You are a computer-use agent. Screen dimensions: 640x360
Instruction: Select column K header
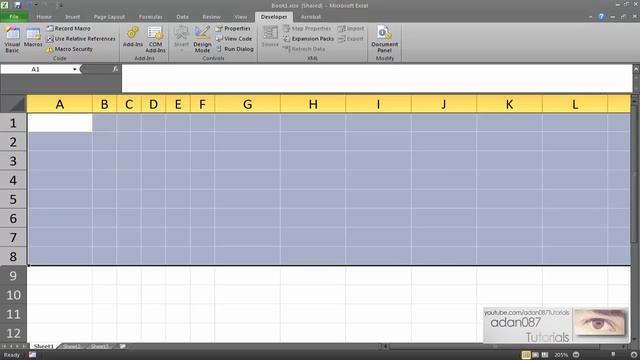509,104
